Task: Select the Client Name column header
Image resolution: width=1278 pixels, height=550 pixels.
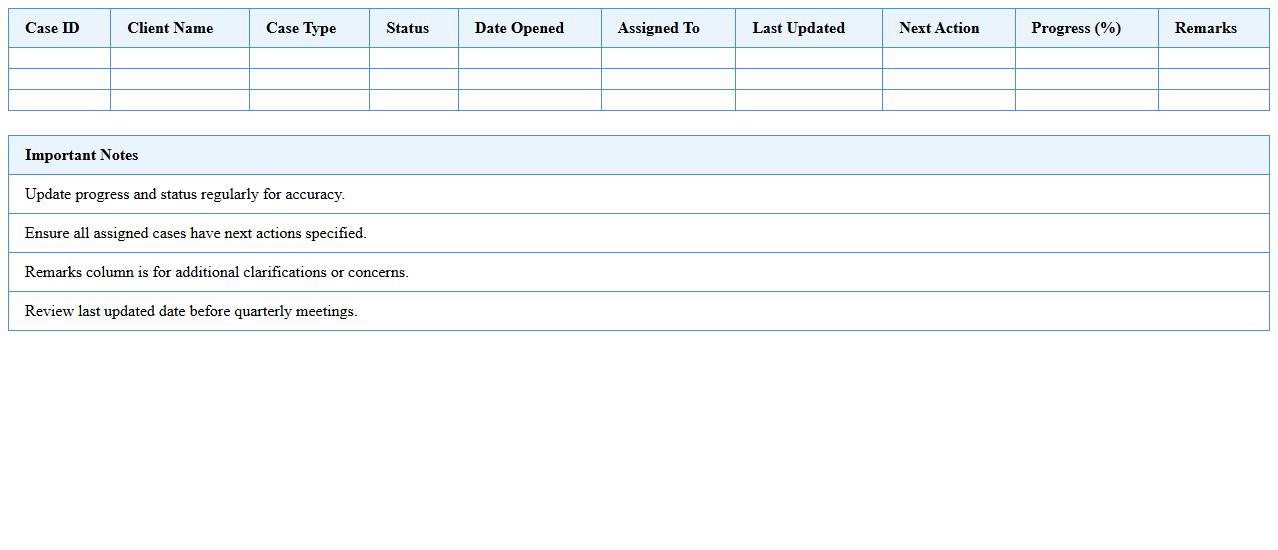Action: pyautogui.click(x=180, y=28)
